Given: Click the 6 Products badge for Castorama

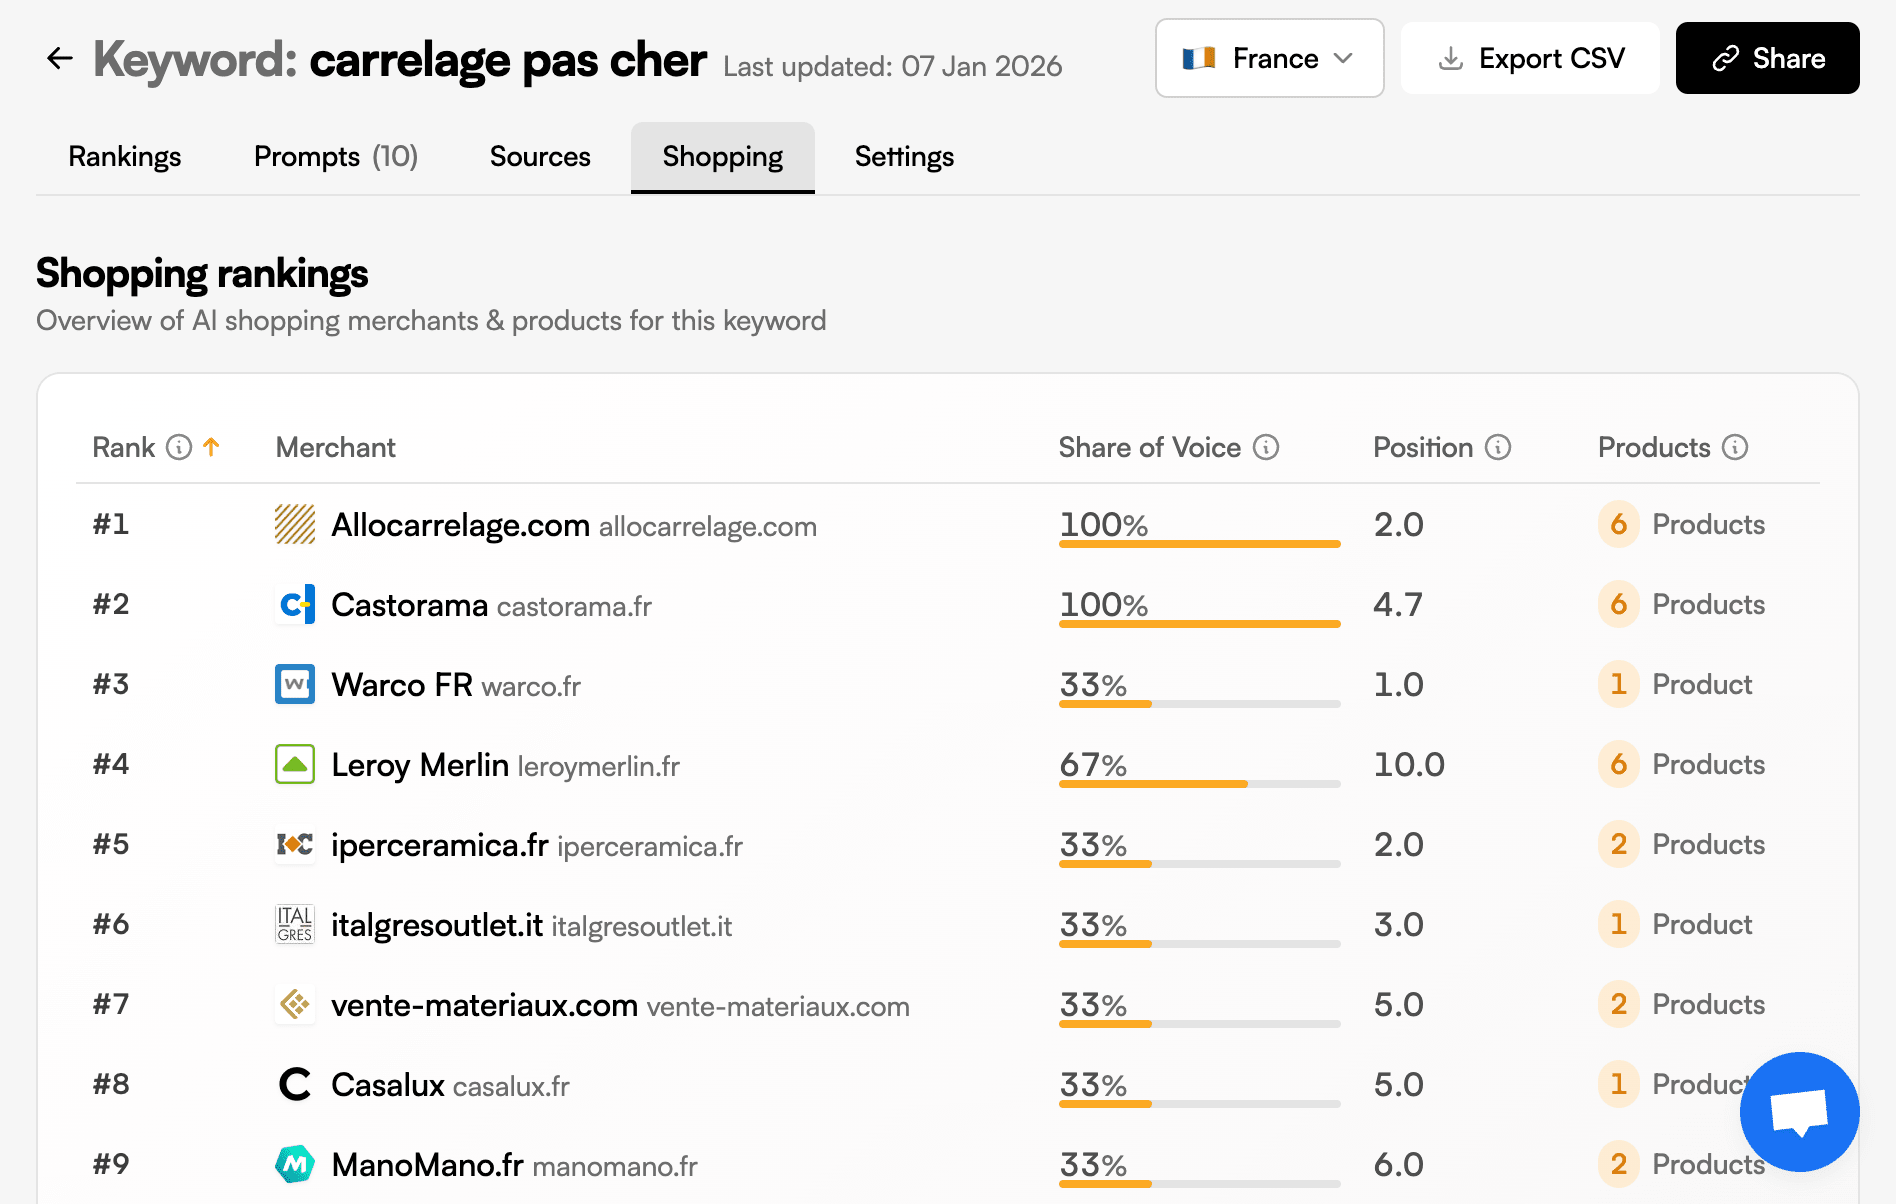Looking at the screenshot, I should (x=1618, y=604).
